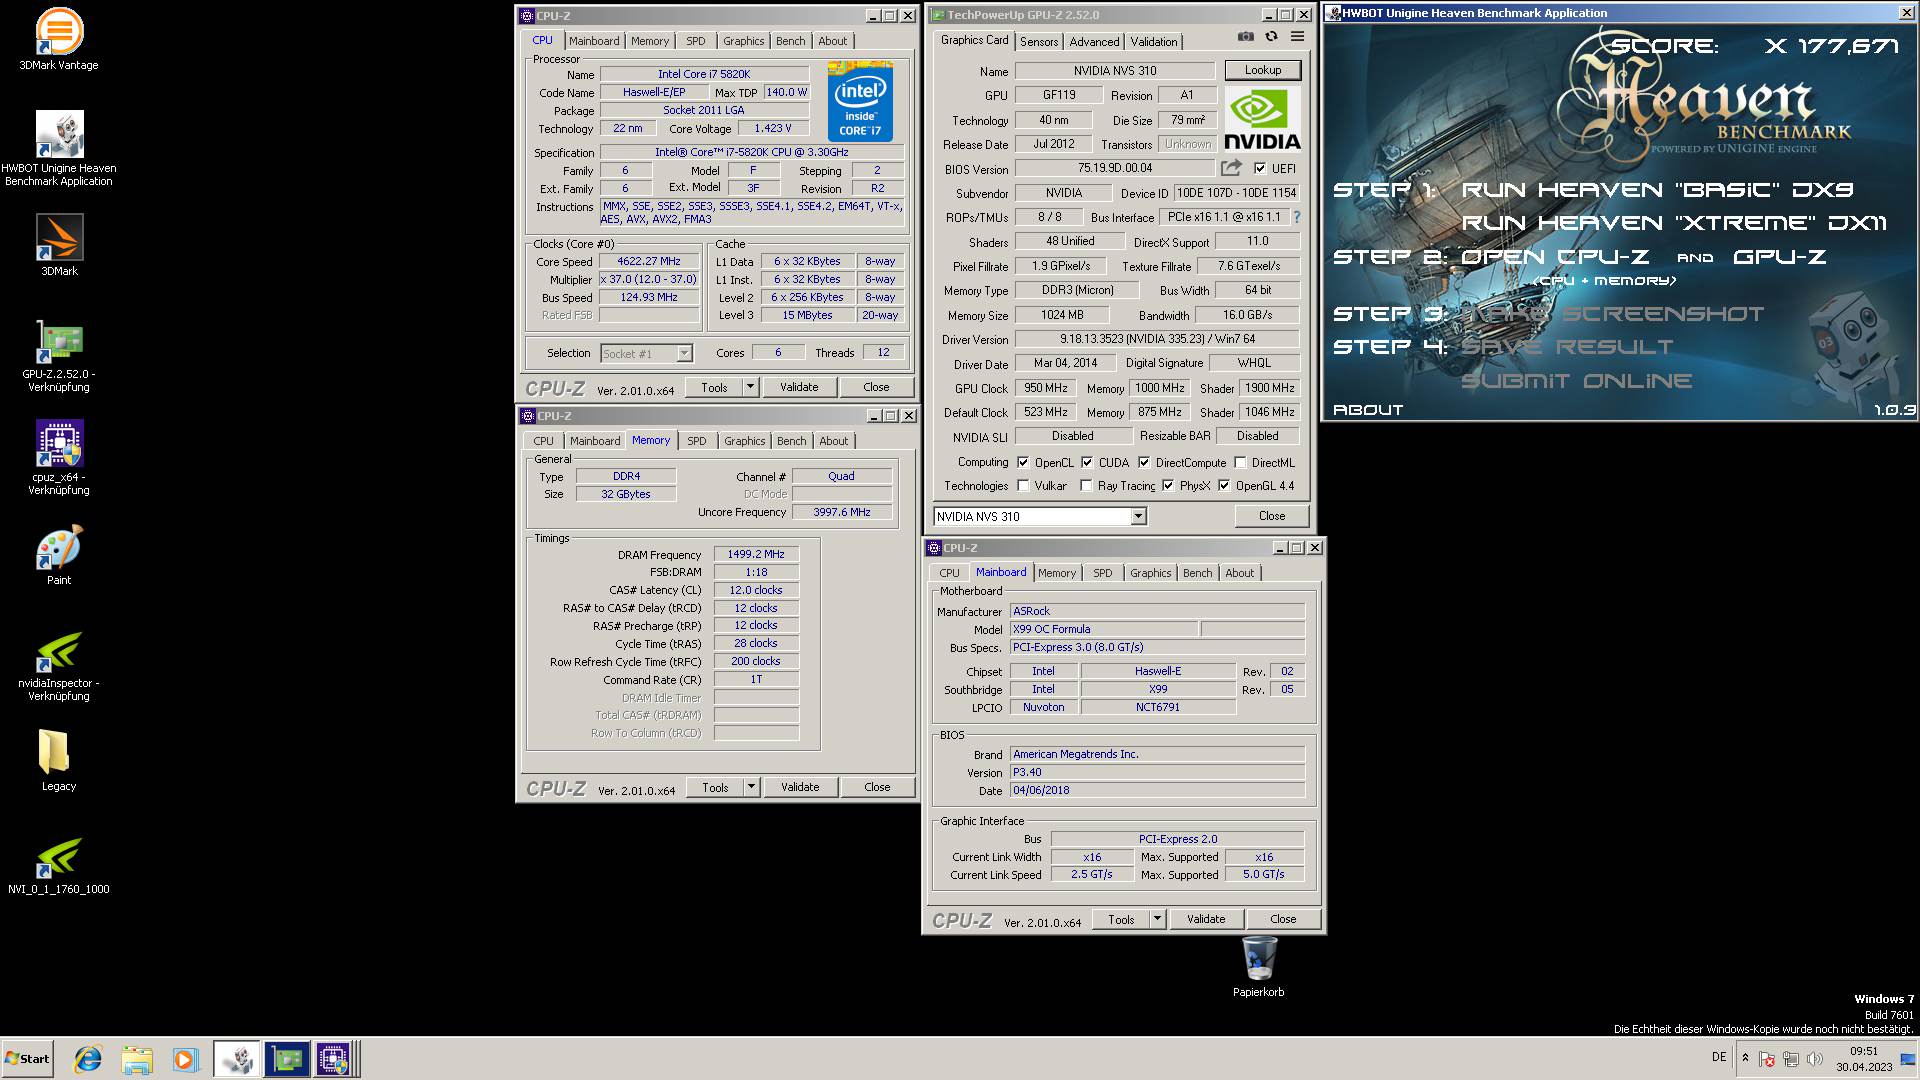The width and height of the screenshot is (1920, 1080).
Task: Open SPD tab in CPU-Z CPU window
Action: 696,41
